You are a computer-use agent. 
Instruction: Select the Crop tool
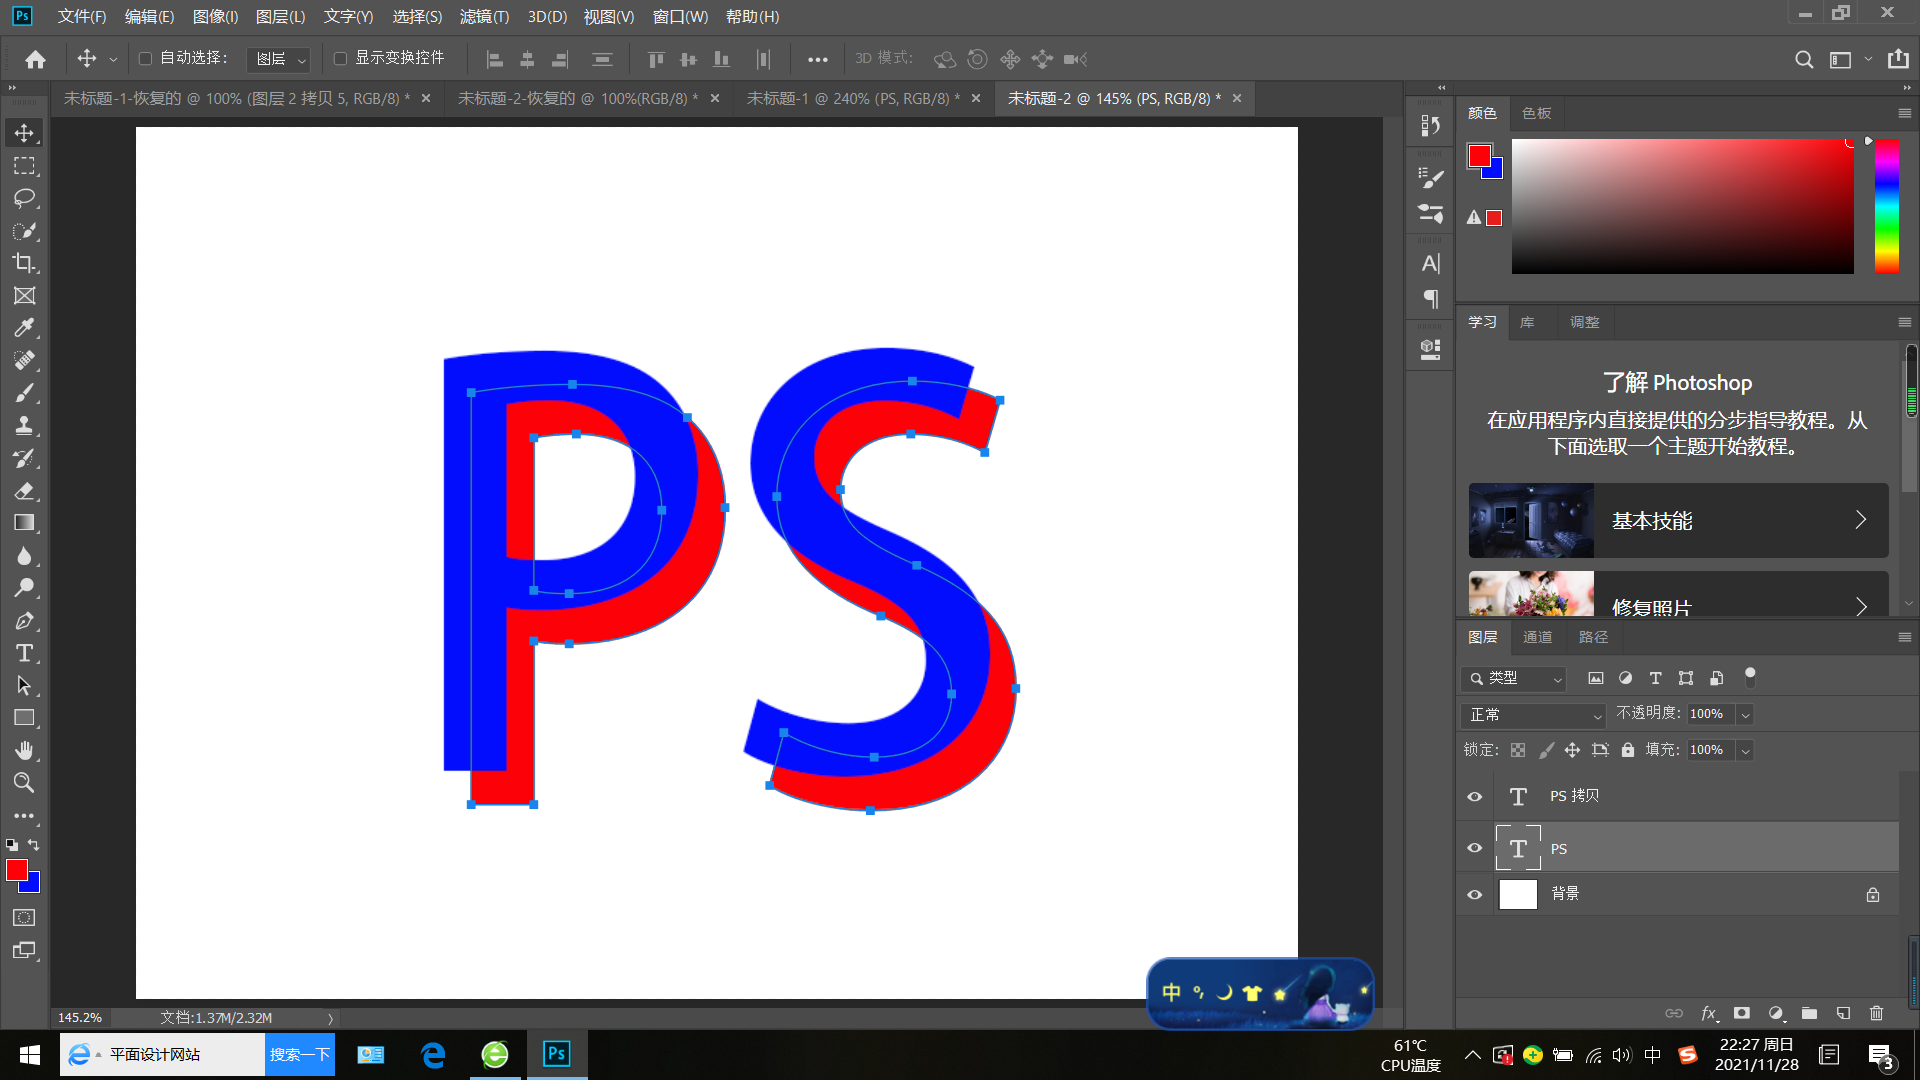coord(24,263)
